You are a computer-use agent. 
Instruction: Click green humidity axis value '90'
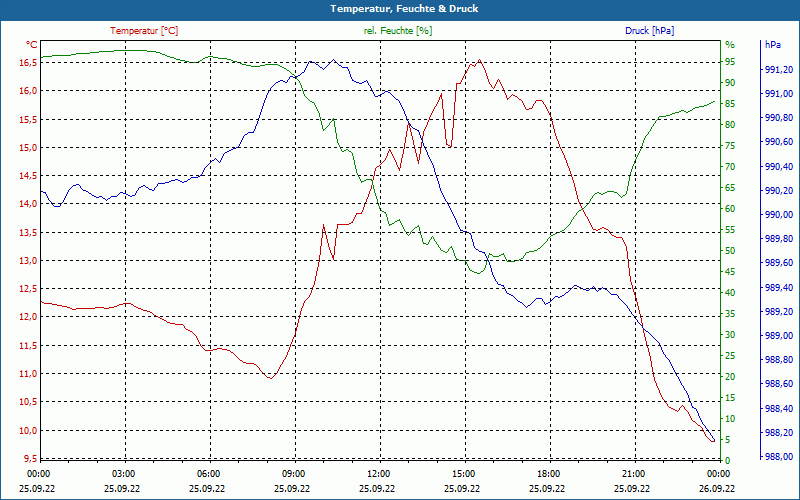coord(730,83)
